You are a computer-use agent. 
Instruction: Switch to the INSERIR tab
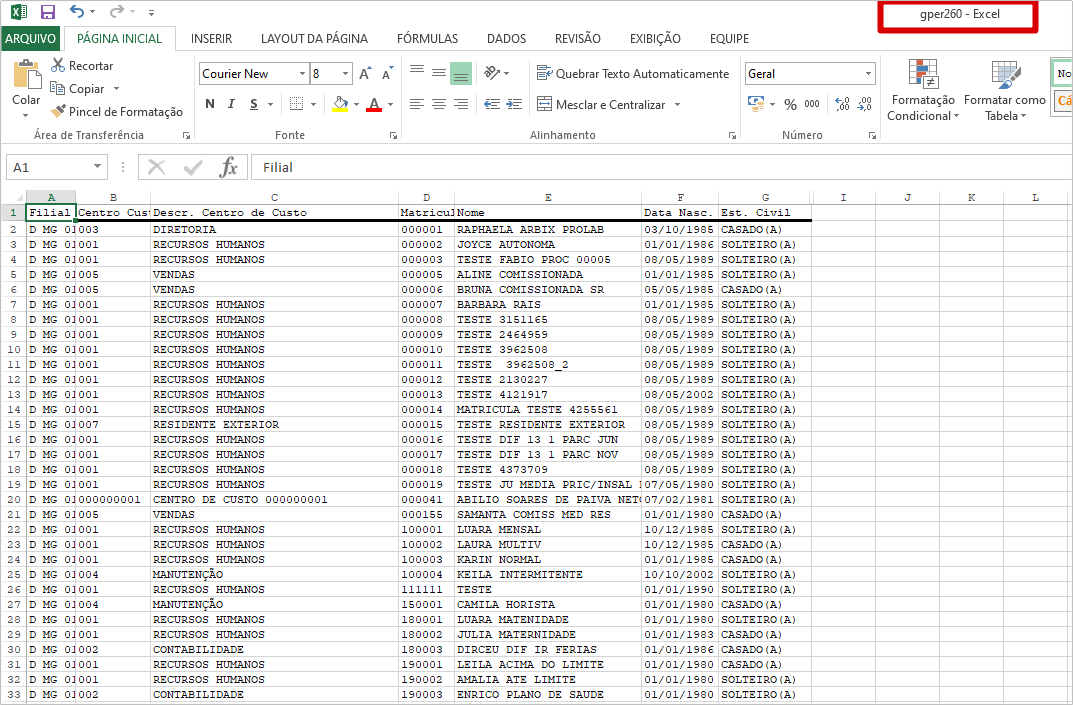coord(211,38)
